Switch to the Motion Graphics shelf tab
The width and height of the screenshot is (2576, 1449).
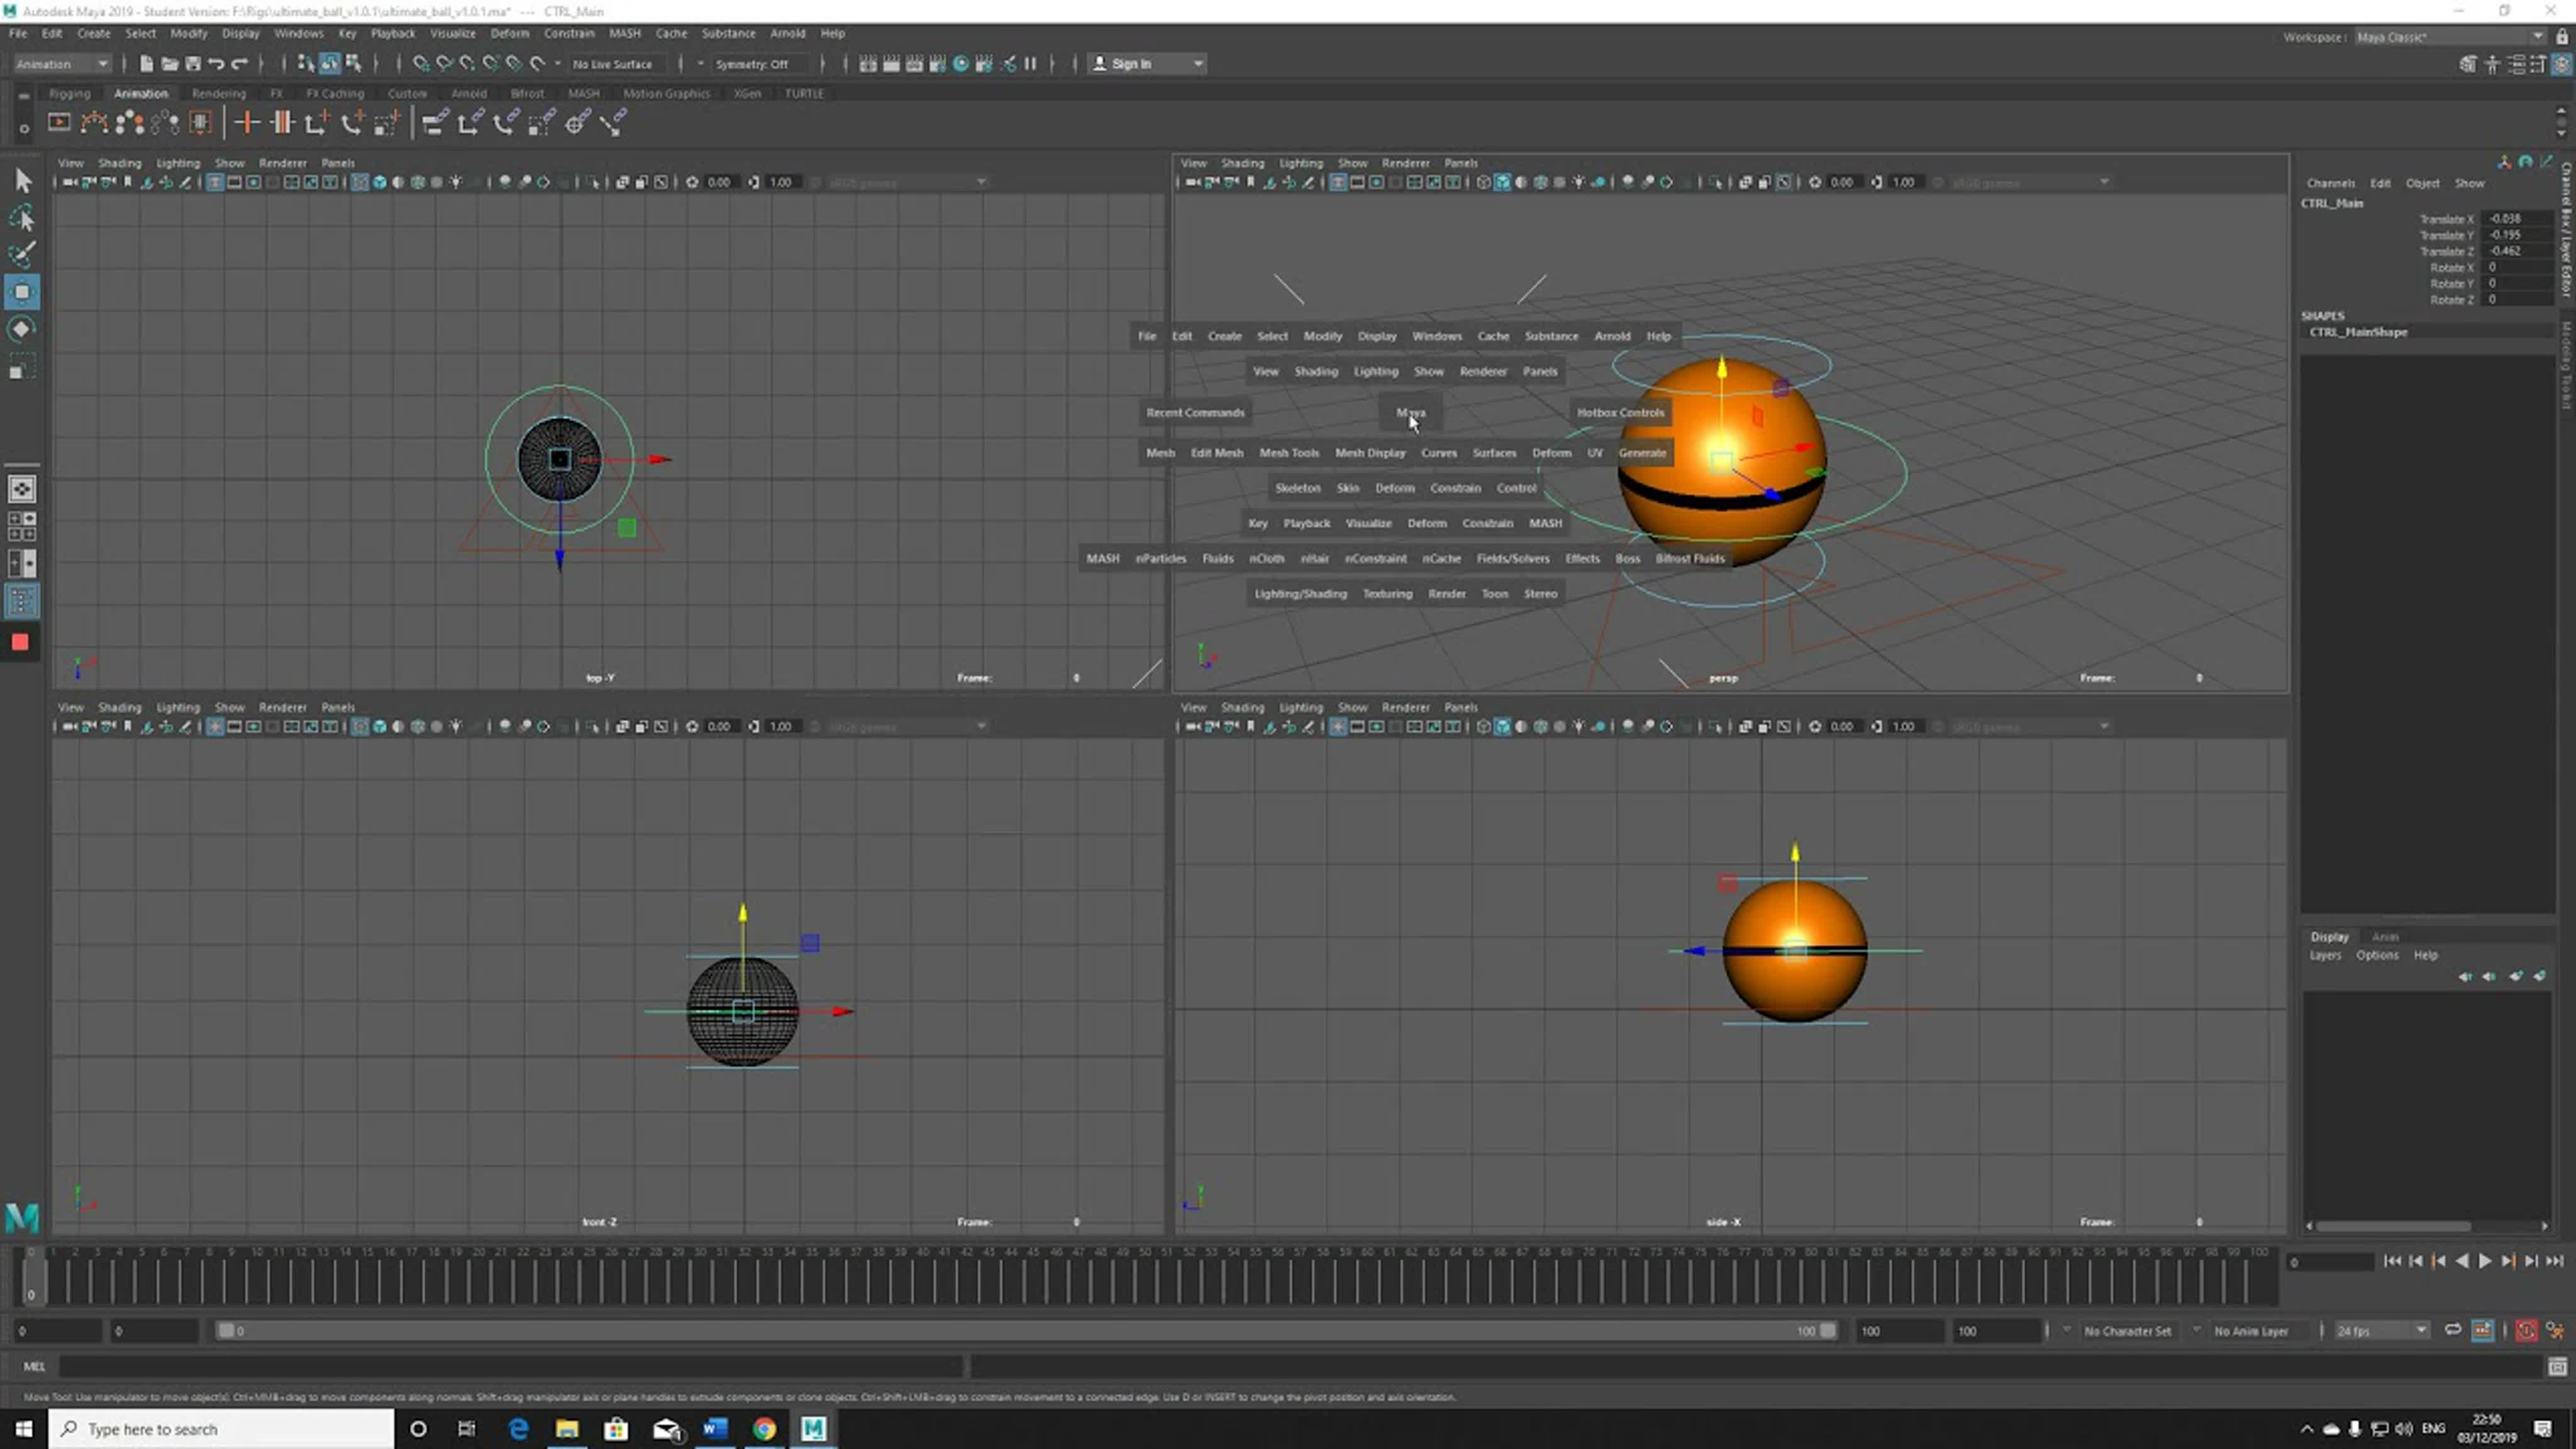point(666,93)
